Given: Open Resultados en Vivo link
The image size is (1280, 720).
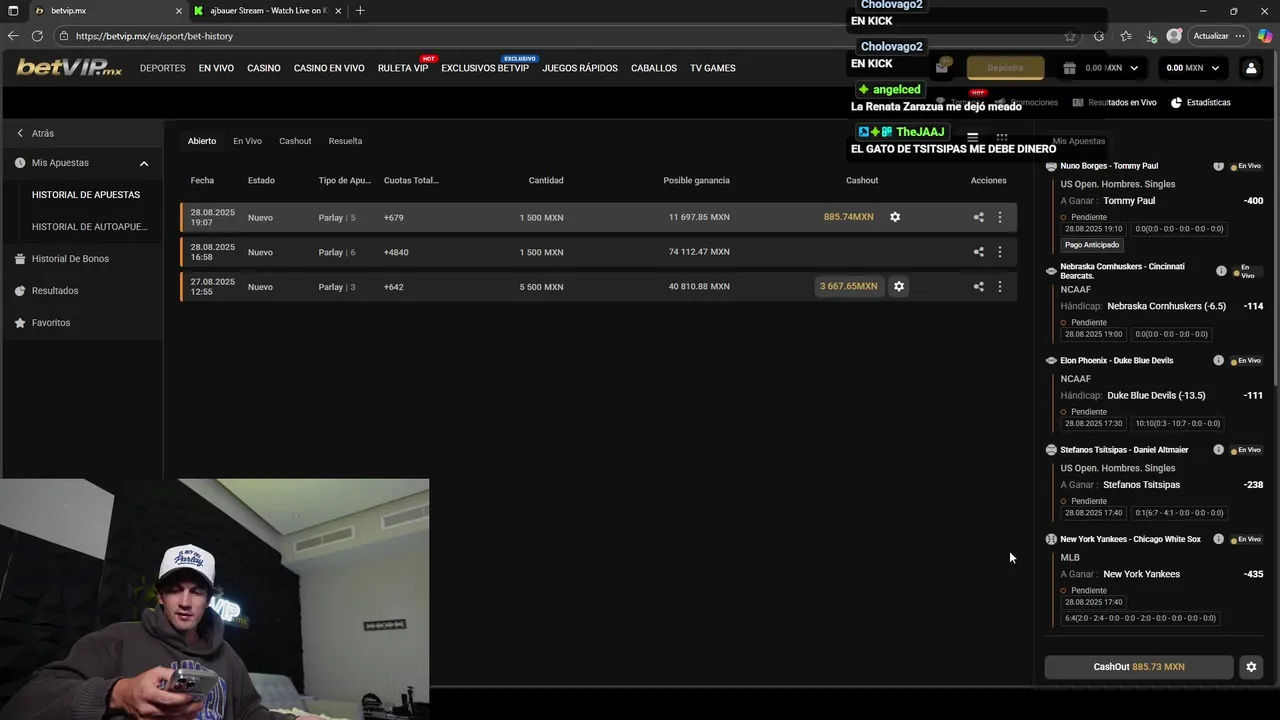Looking at the screenshot, I should 1115,102.
